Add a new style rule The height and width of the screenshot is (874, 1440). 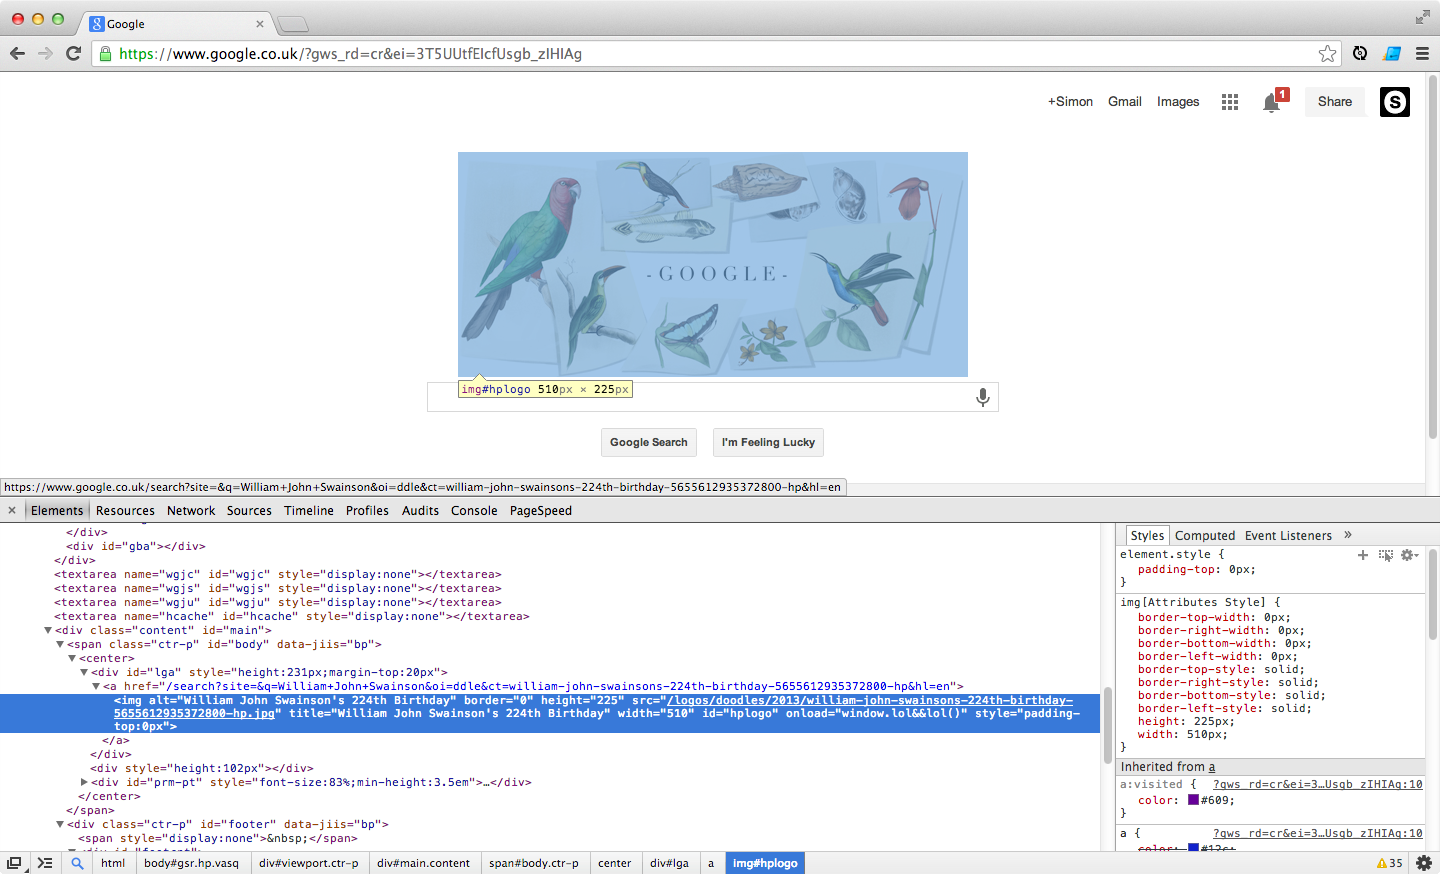pos(1363,555)
